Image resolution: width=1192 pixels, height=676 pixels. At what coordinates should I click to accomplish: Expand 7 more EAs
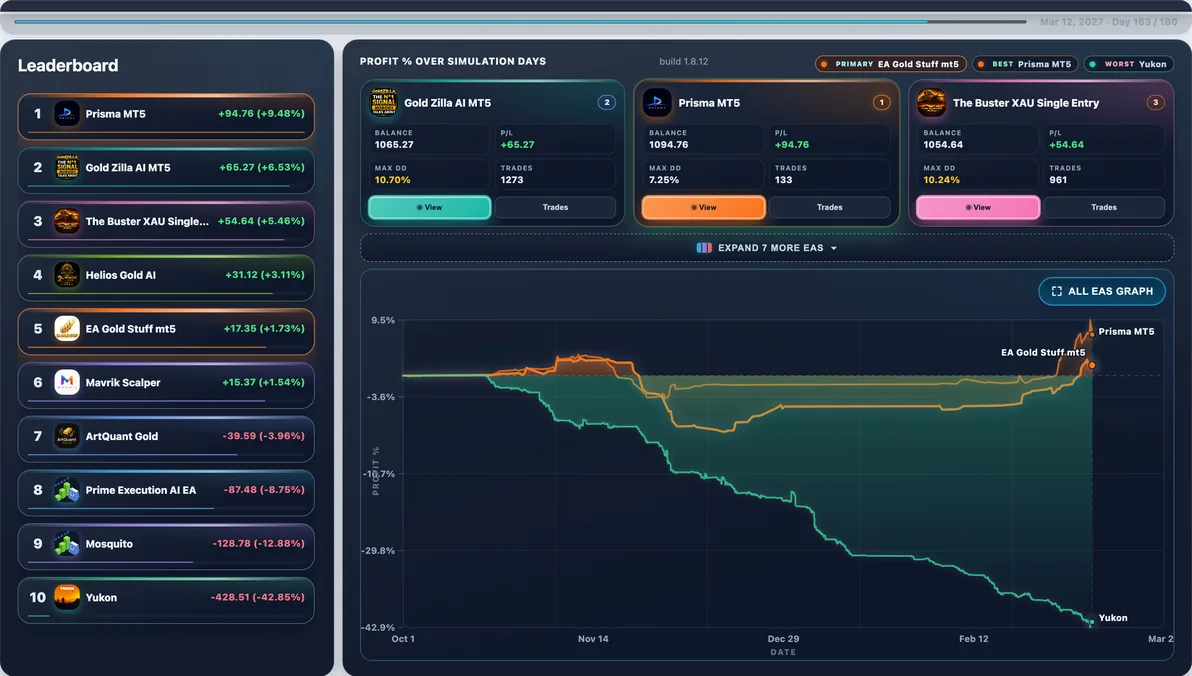pos(767,248)
